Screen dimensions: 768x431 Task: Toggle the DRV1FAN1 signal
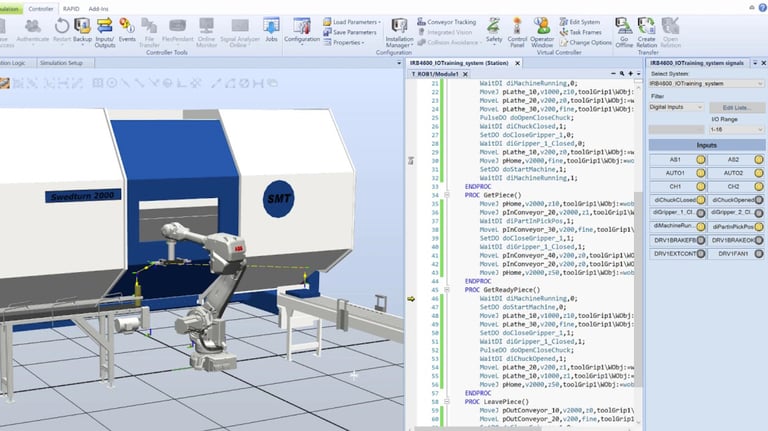click(736, 254)
